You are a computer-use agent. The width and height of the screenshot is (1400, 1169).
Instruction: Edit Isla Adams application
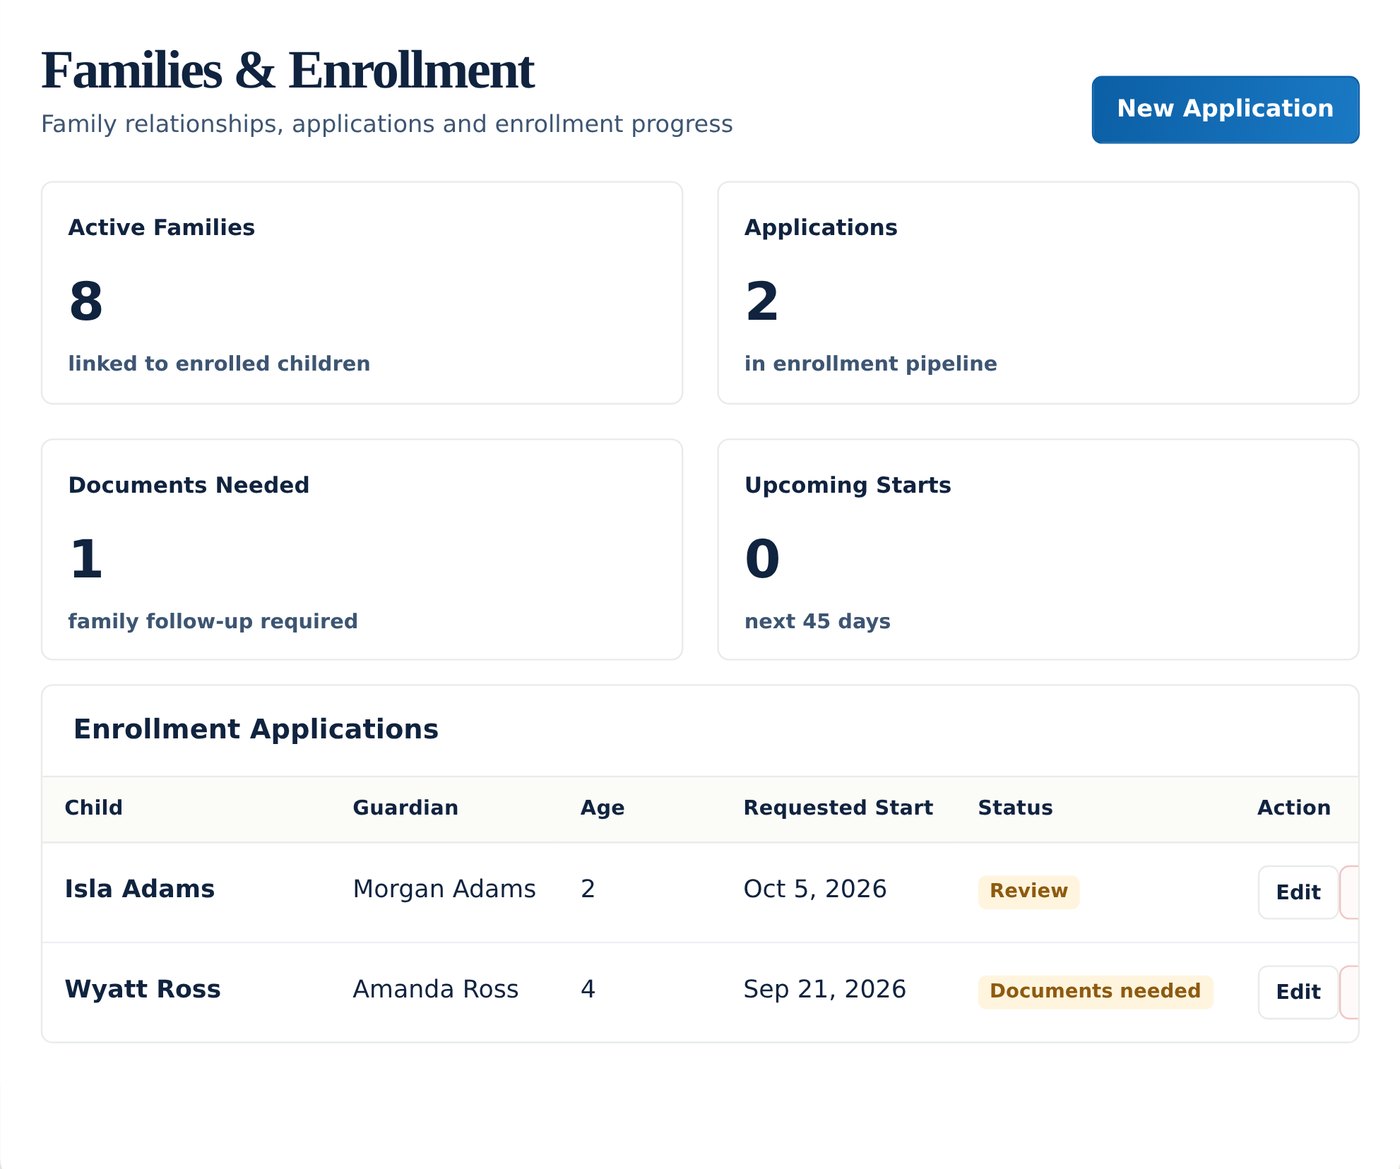pos(1298,892)
